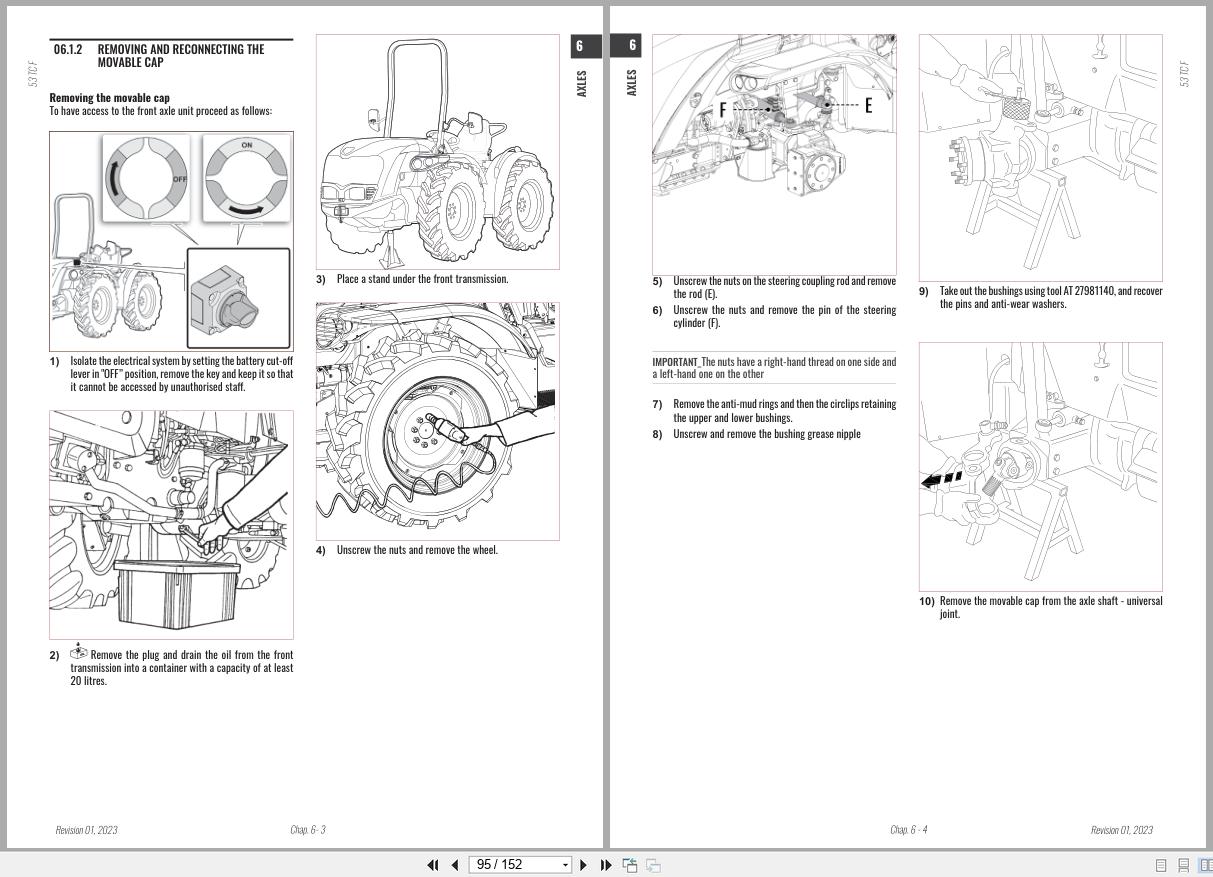Go to the previous page
Viewport: 1213px width, 877px height.
(455, 865)
